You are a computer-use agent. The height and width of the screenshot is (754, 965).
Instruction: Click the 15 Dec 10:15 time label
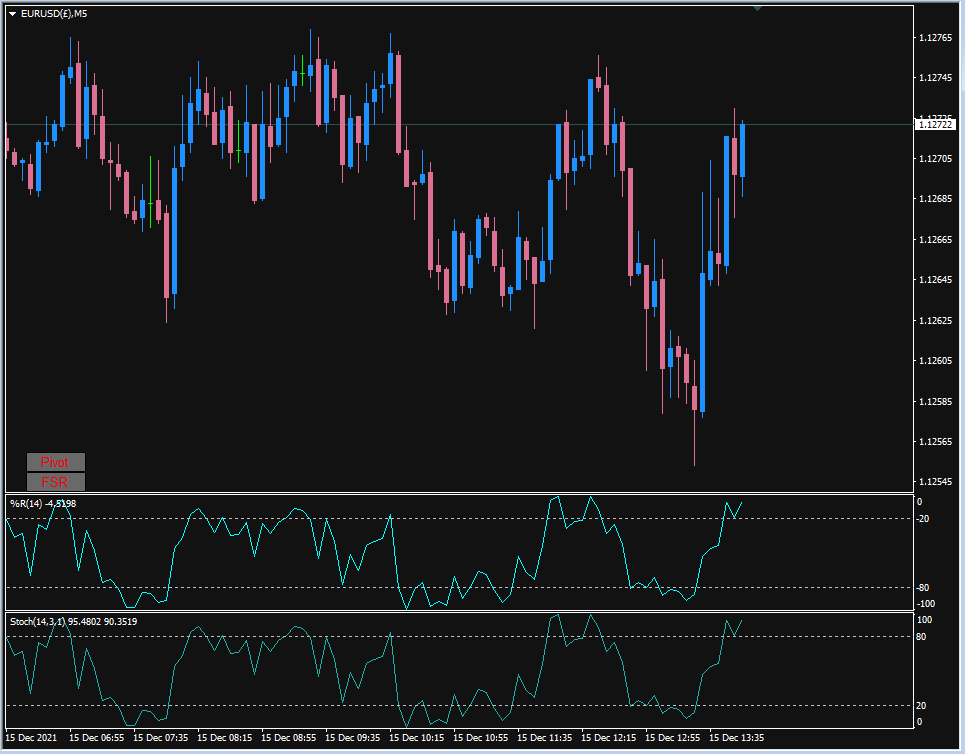pos(417,737)
